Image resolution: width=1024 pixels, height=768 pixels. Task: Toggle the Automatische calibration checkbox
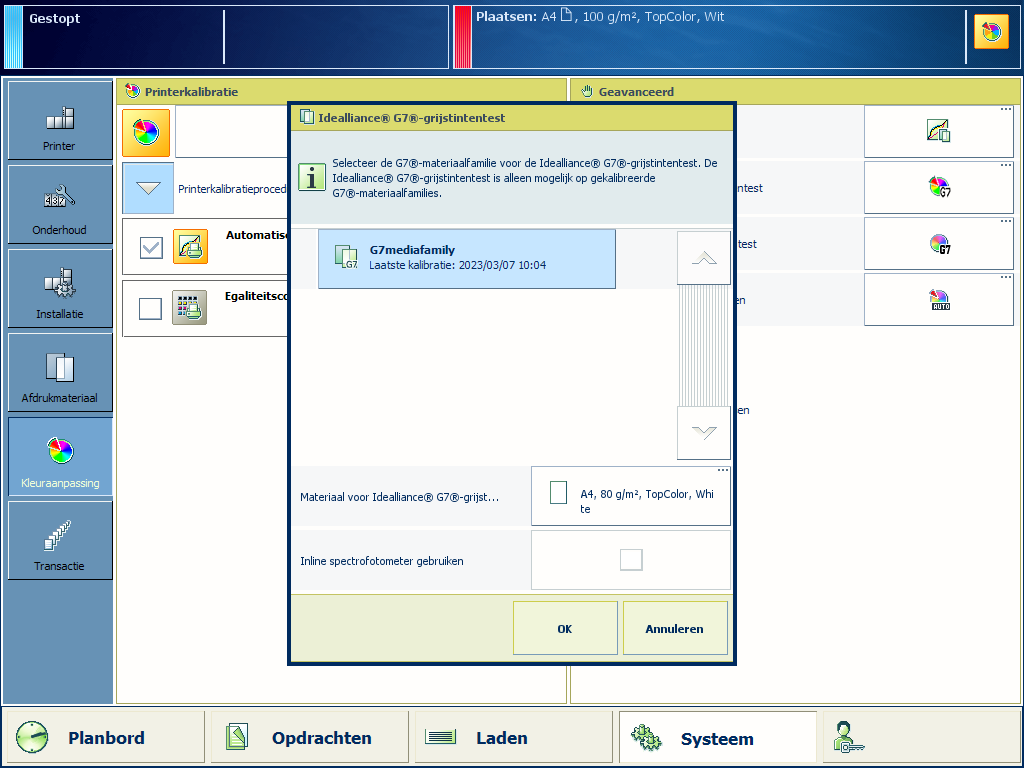click(151, 247)
